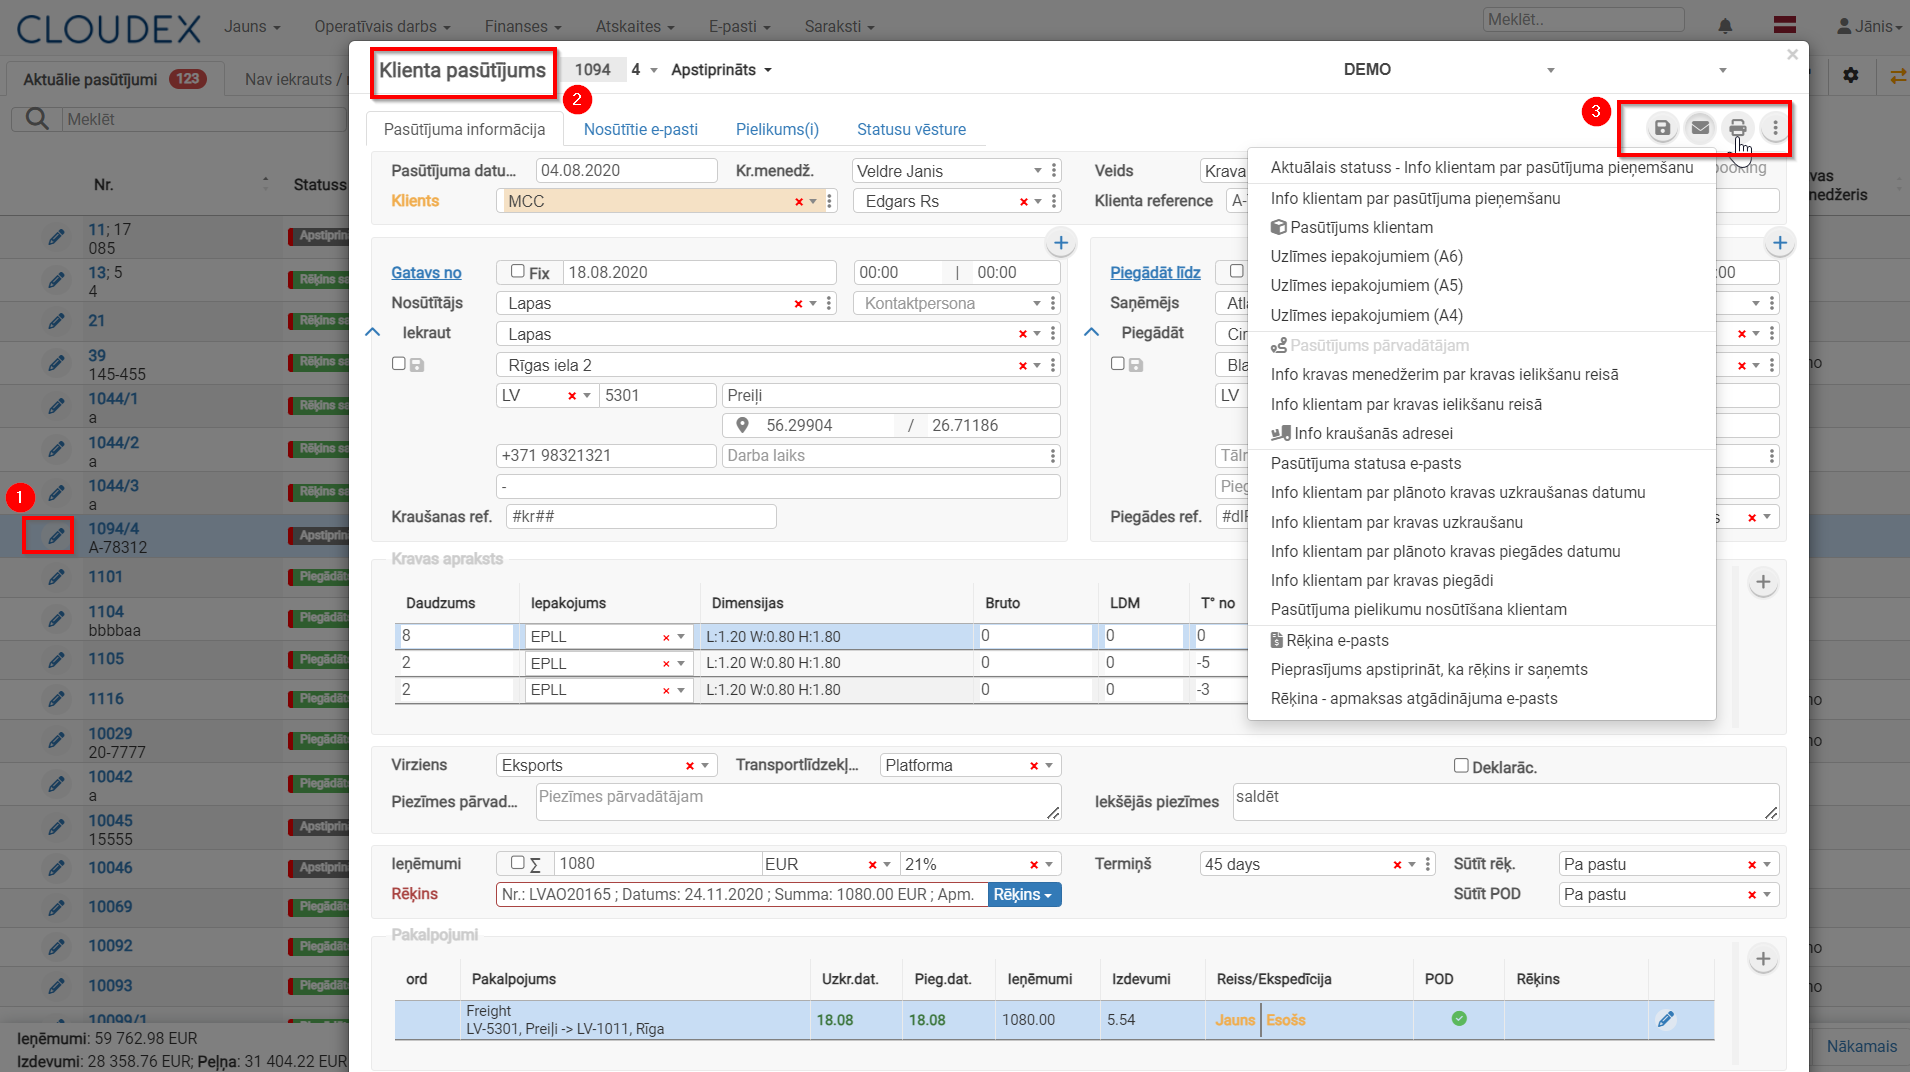Click the save icon under Iekraut
The width and height of the screenshot is (1910, 1072).
(x=417, y=365)
